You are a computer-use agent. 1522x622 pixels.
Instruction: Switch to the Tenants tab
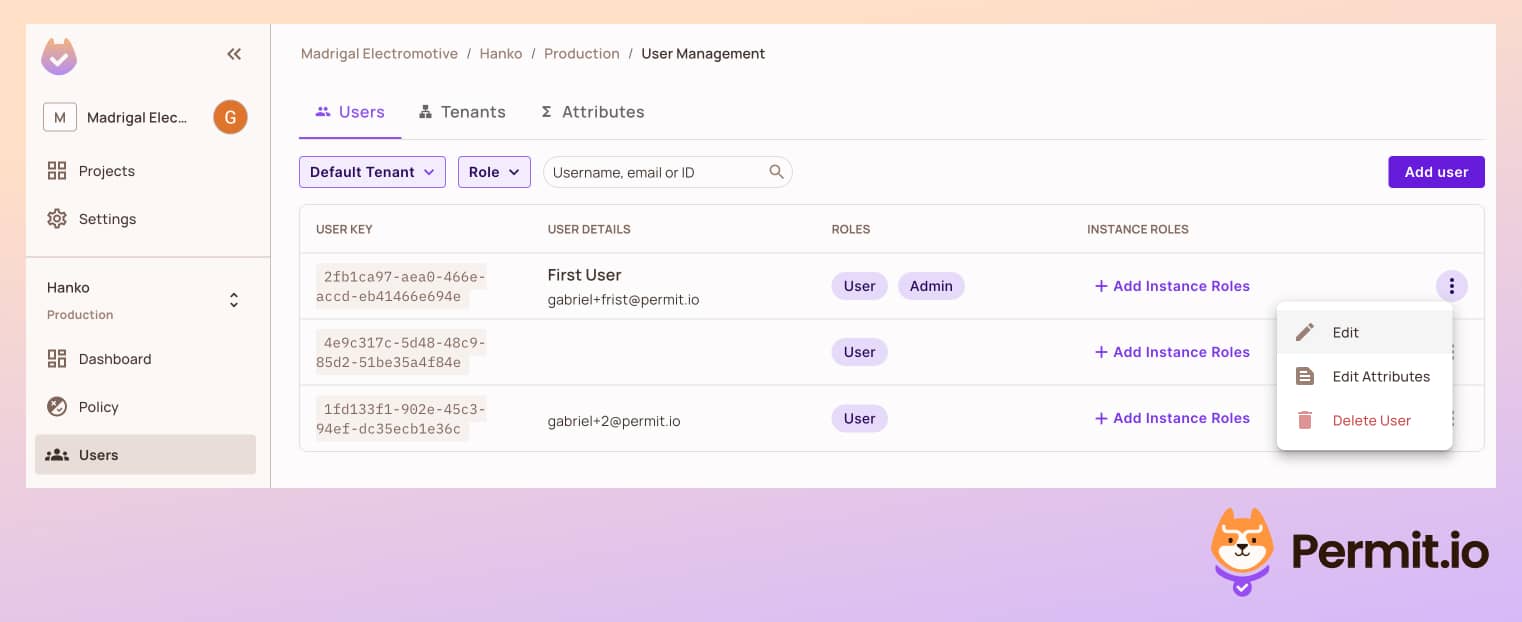coord(462,112)
